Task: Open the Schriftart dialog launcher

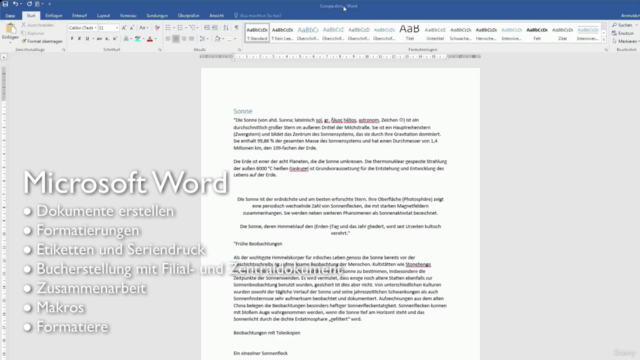Action: point(160,50)
